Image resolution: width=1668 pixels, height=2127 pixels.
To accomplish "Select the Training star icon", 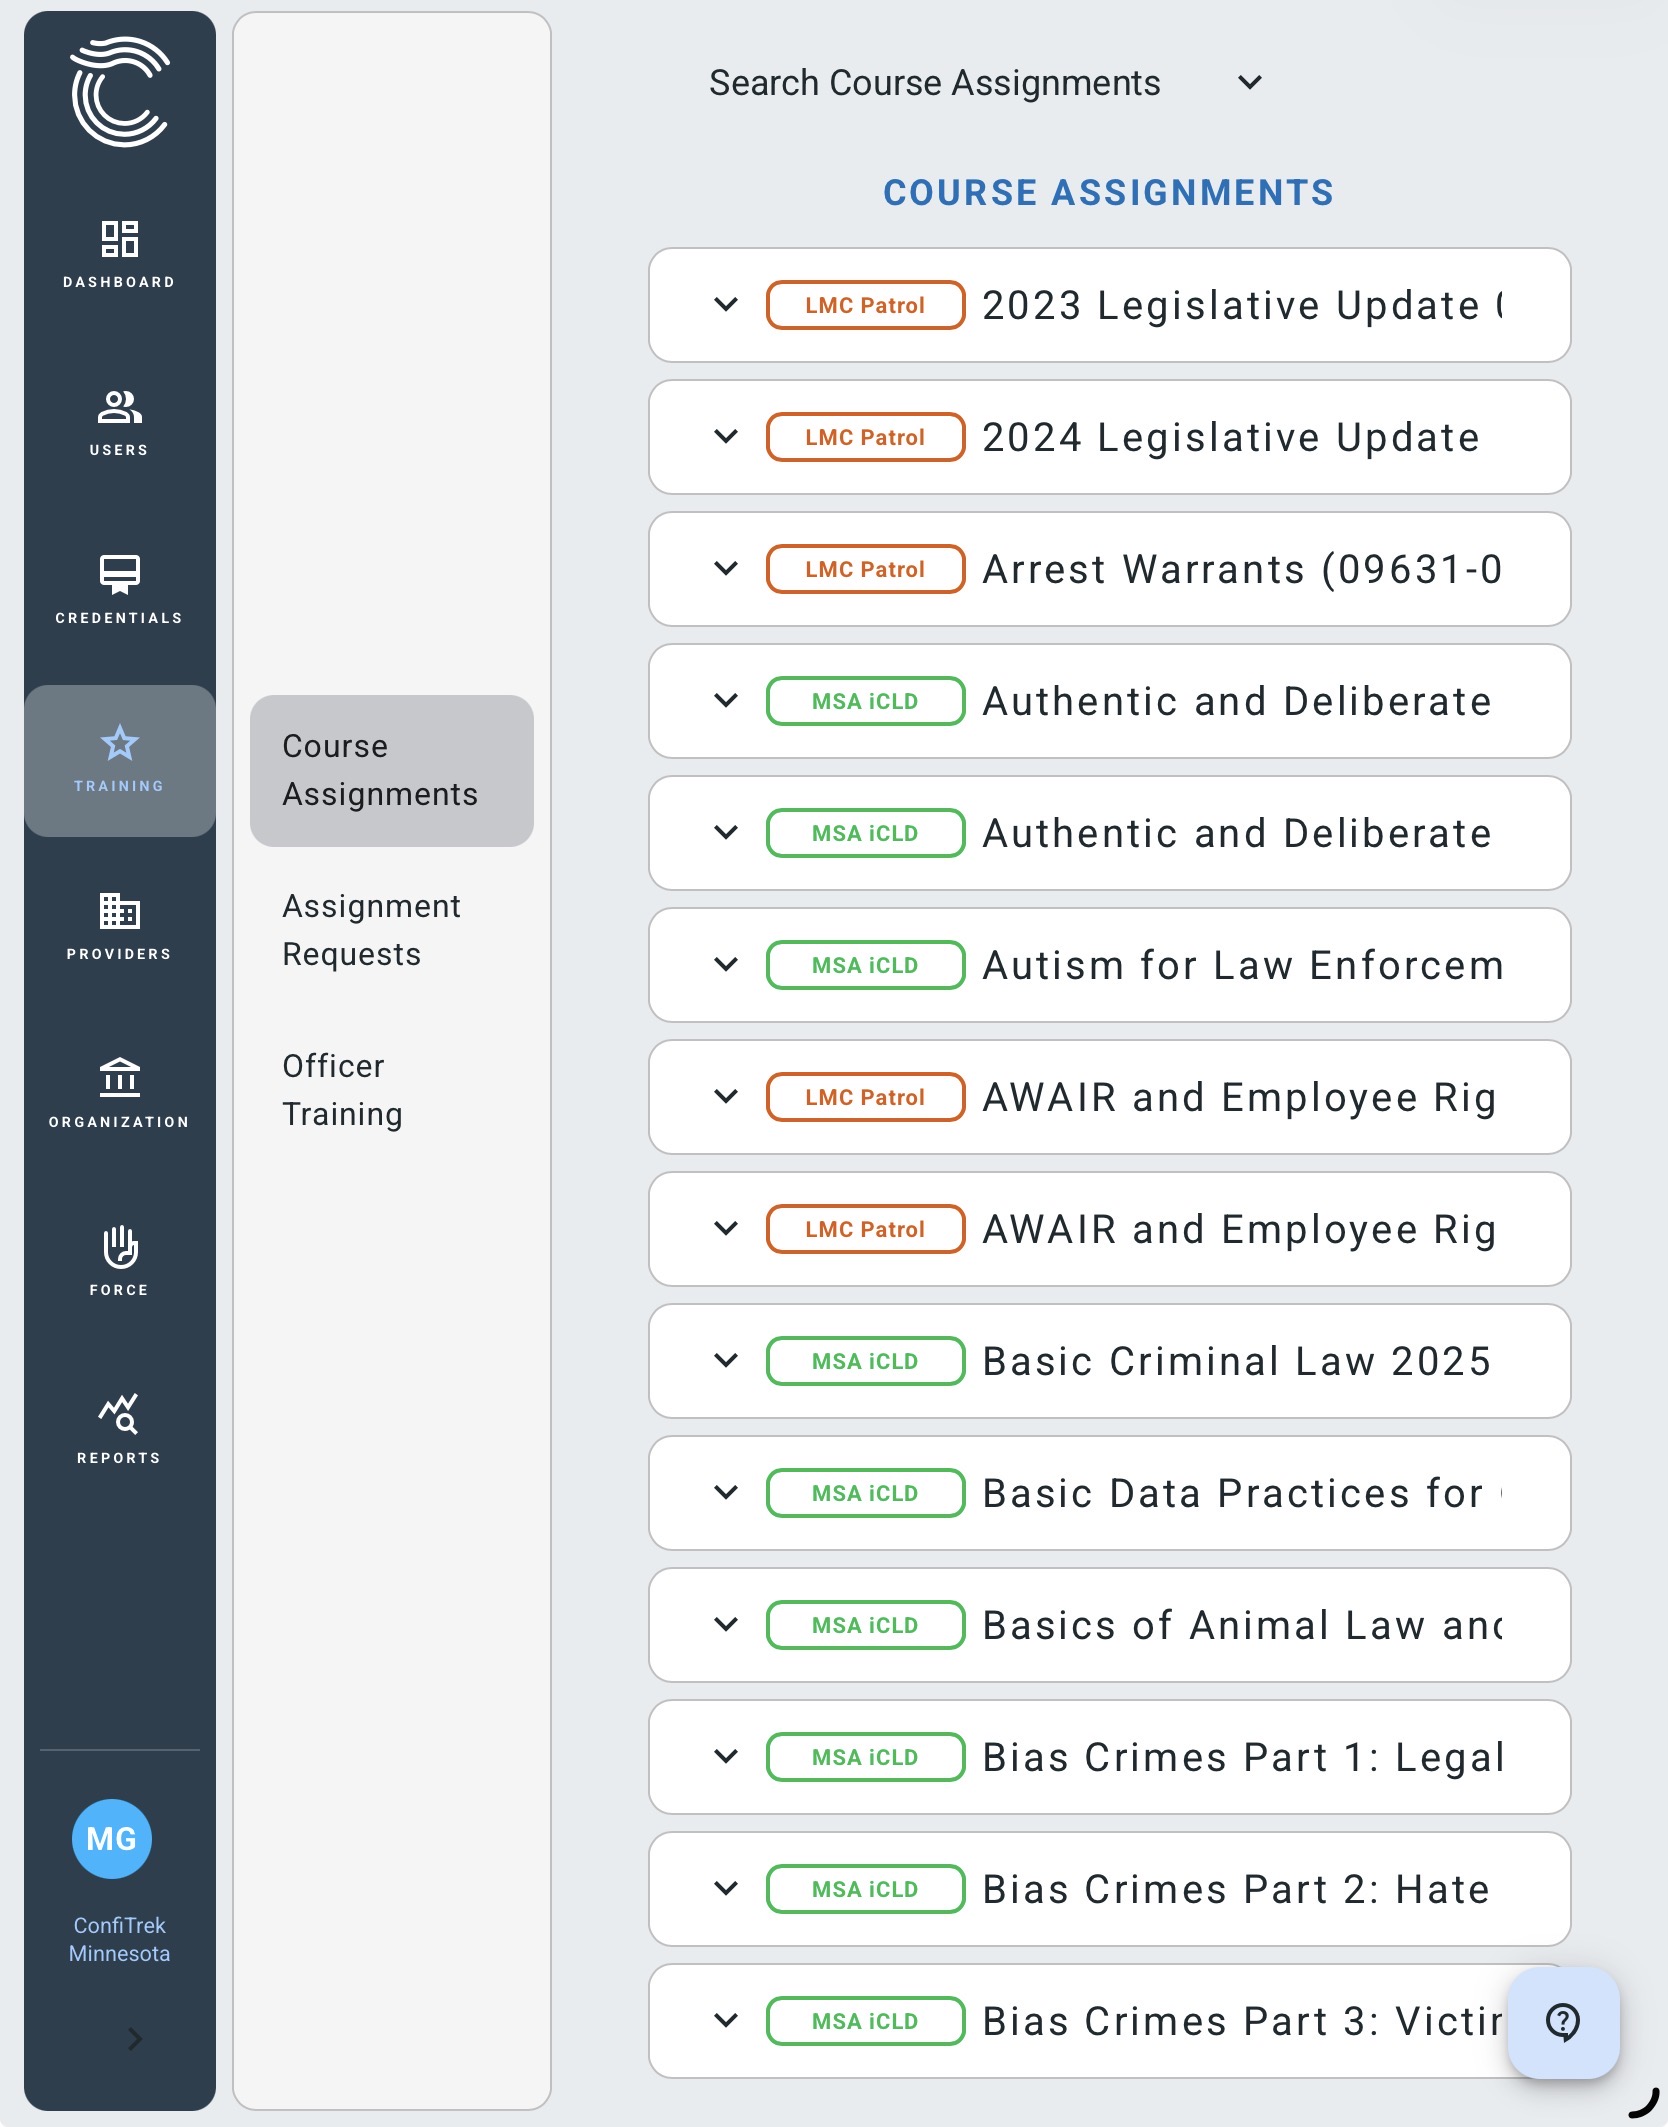I will click(x=119, y=744).
